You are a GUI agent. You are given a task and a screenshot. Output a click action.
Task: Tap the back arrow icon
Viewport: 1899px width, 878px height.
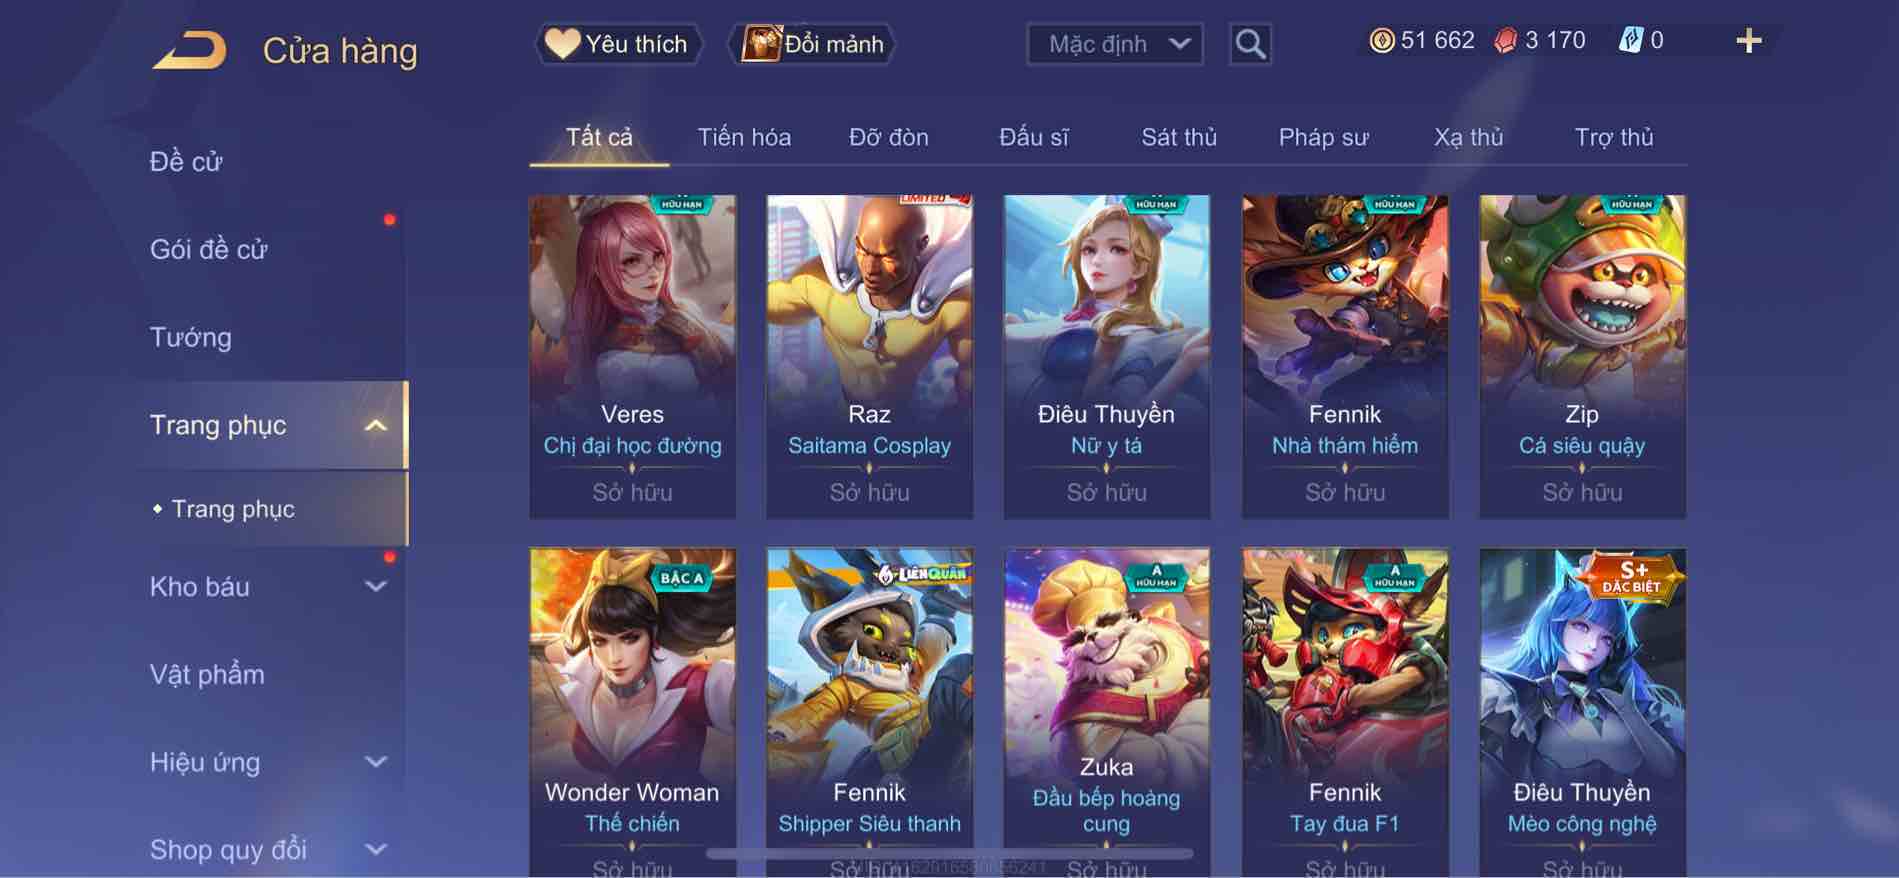click(x=190, y=50)
